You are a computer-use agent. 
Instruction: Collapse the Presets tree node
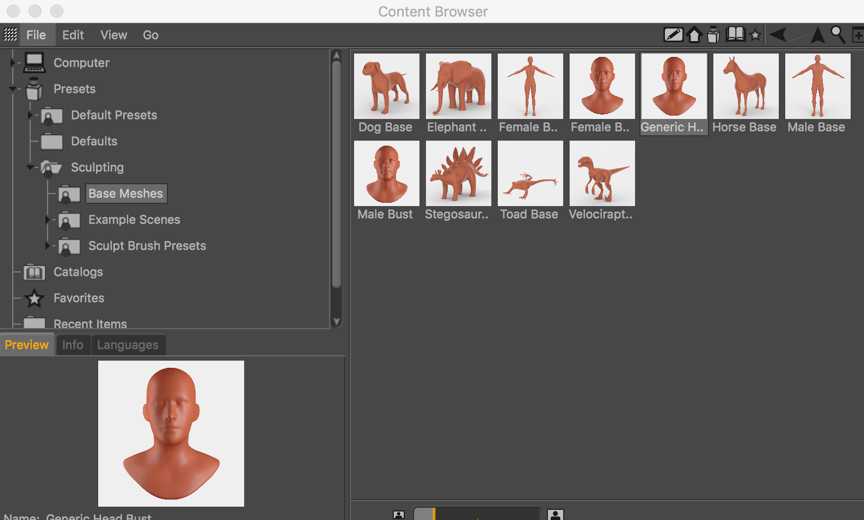click(12, 89)
